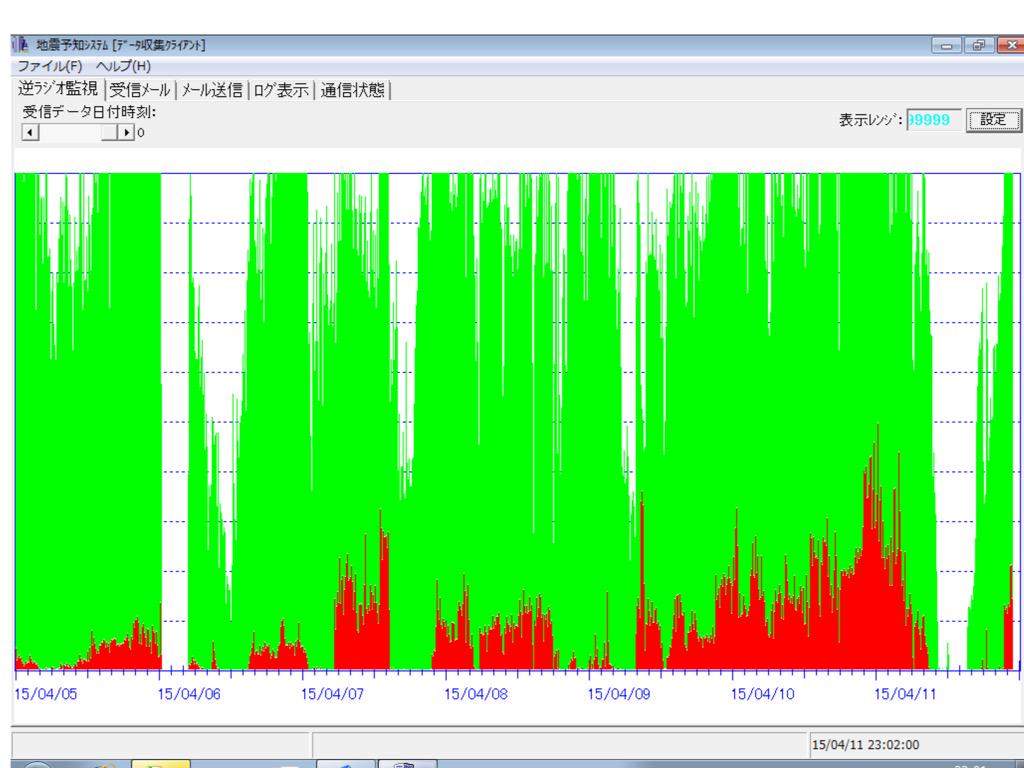Click the 15/04/06 axis label
Image resolution: width=1024 pixels, height=768 pixels.
189,694
